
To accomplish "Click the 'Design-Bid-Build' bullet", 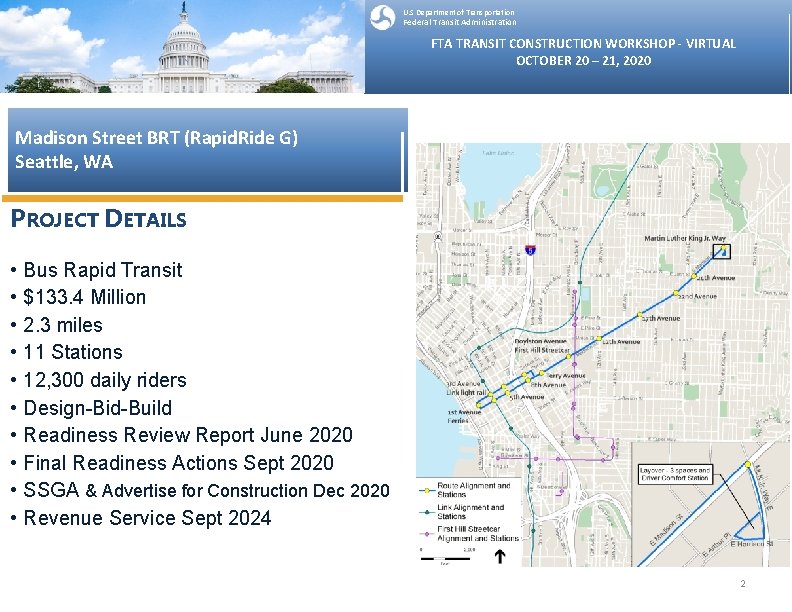I will pyautogui.click(x=97, y=407).
